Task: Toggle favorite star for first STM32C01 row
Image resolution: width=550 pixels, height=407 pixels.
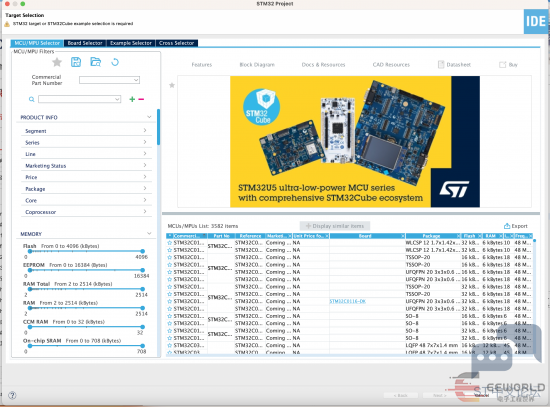Action: click(169, 243)
